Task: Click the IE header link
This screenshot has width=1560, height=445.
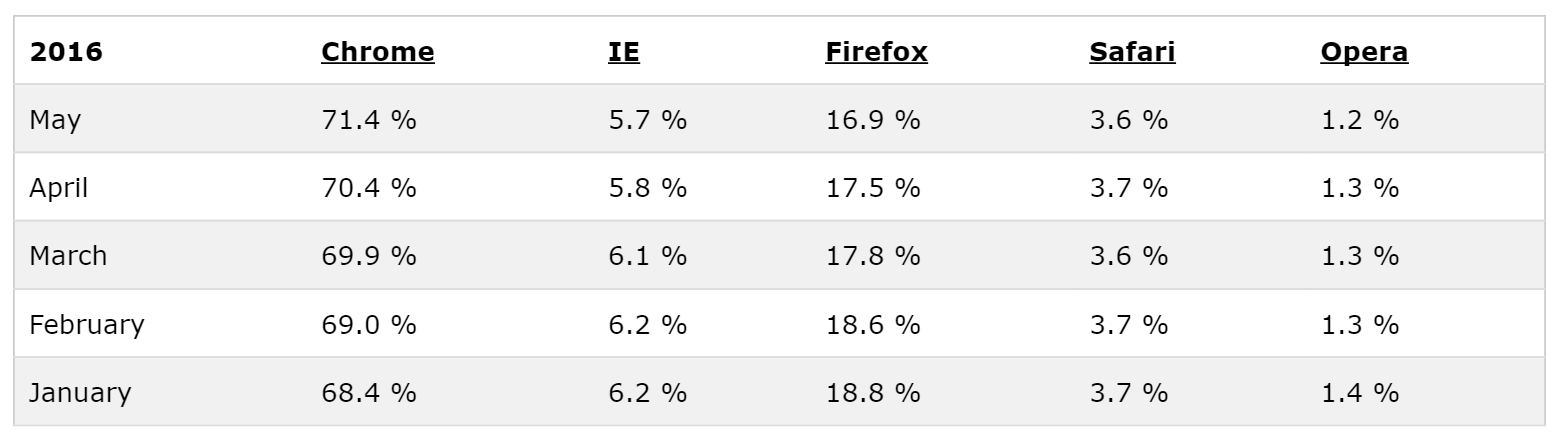Action: pyautogui.click(x=623, y=52)
